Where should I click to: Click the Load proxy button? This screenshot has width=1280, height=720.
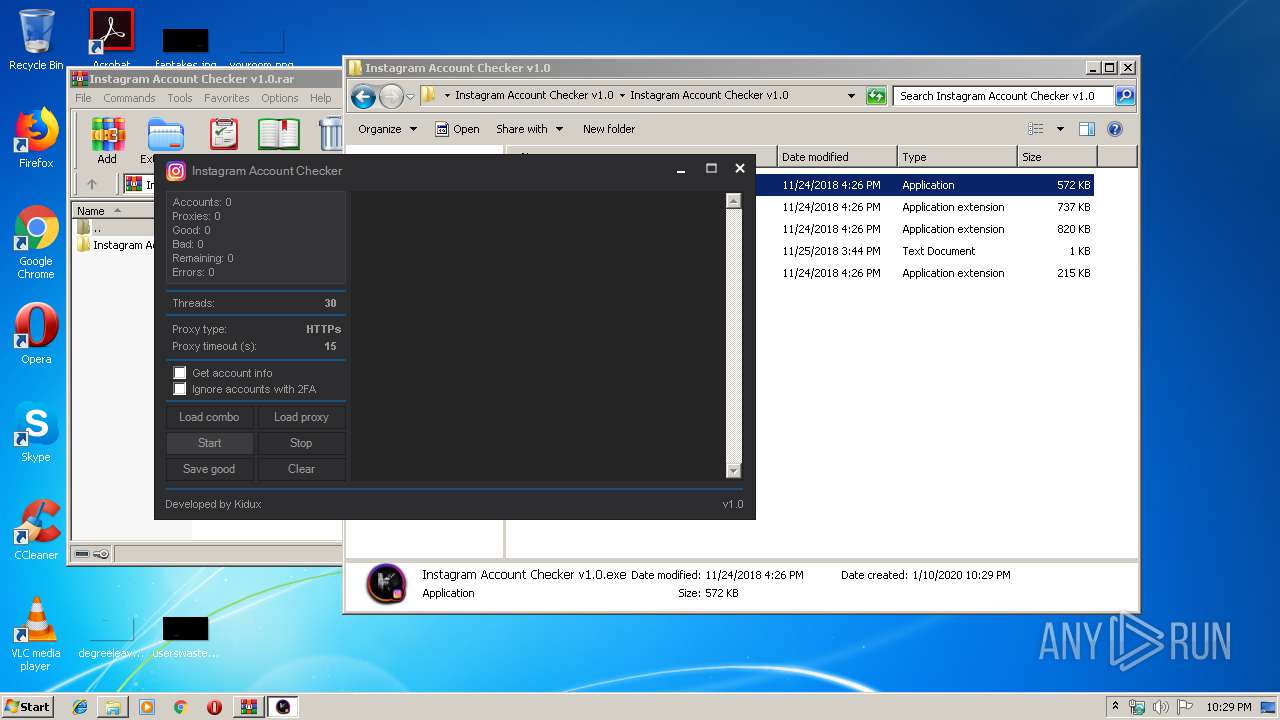pos(301,417)
